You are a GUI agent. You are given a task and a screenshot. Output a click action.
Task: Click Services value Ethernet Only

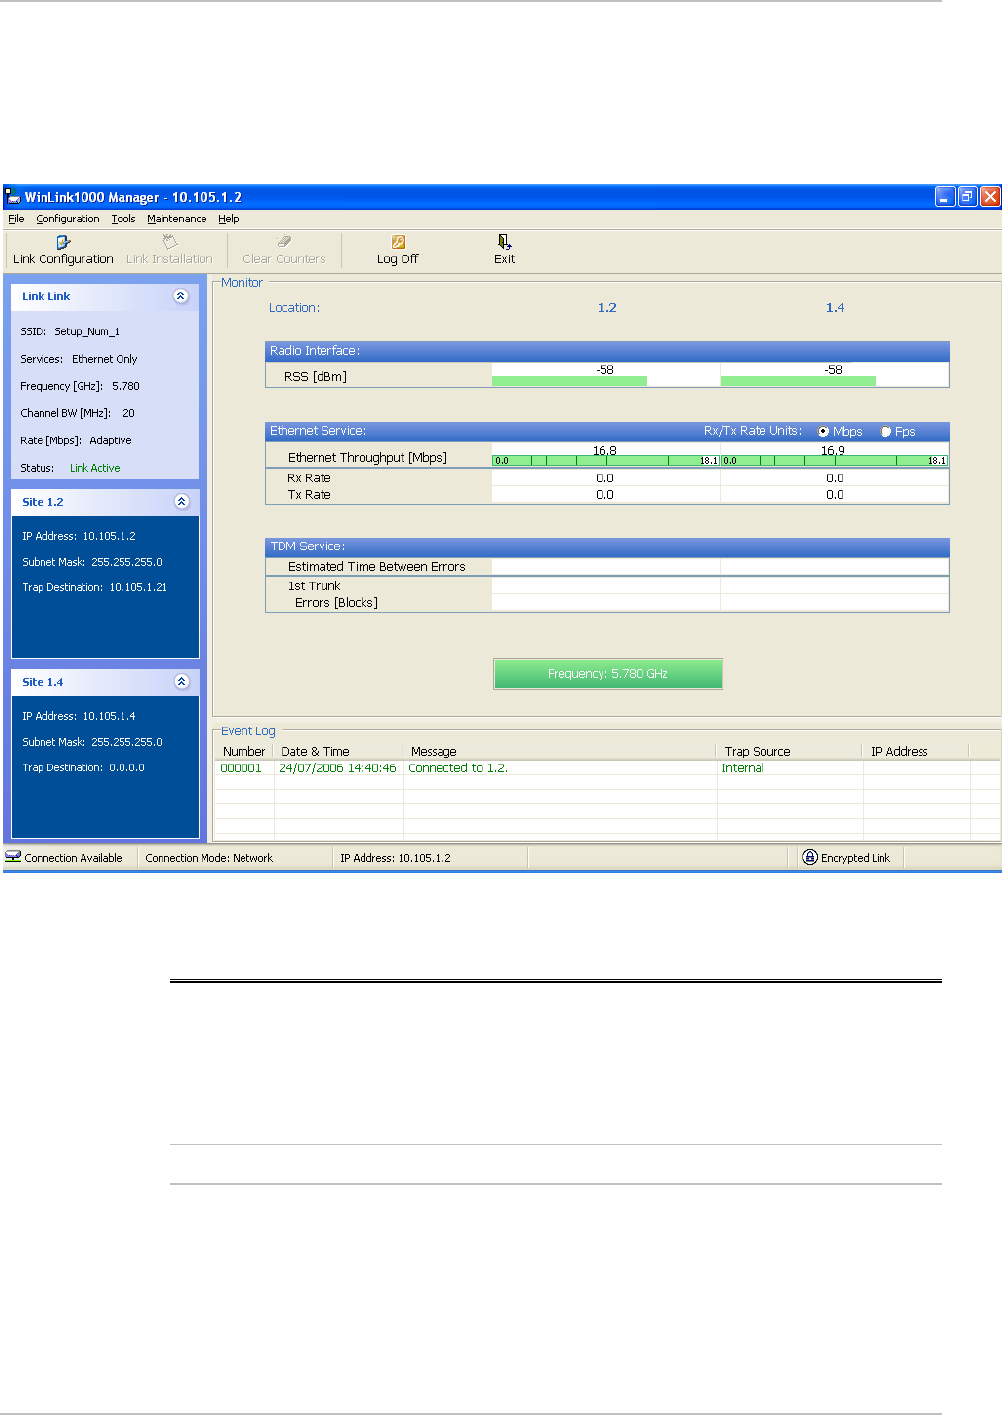tap(105, 359)
